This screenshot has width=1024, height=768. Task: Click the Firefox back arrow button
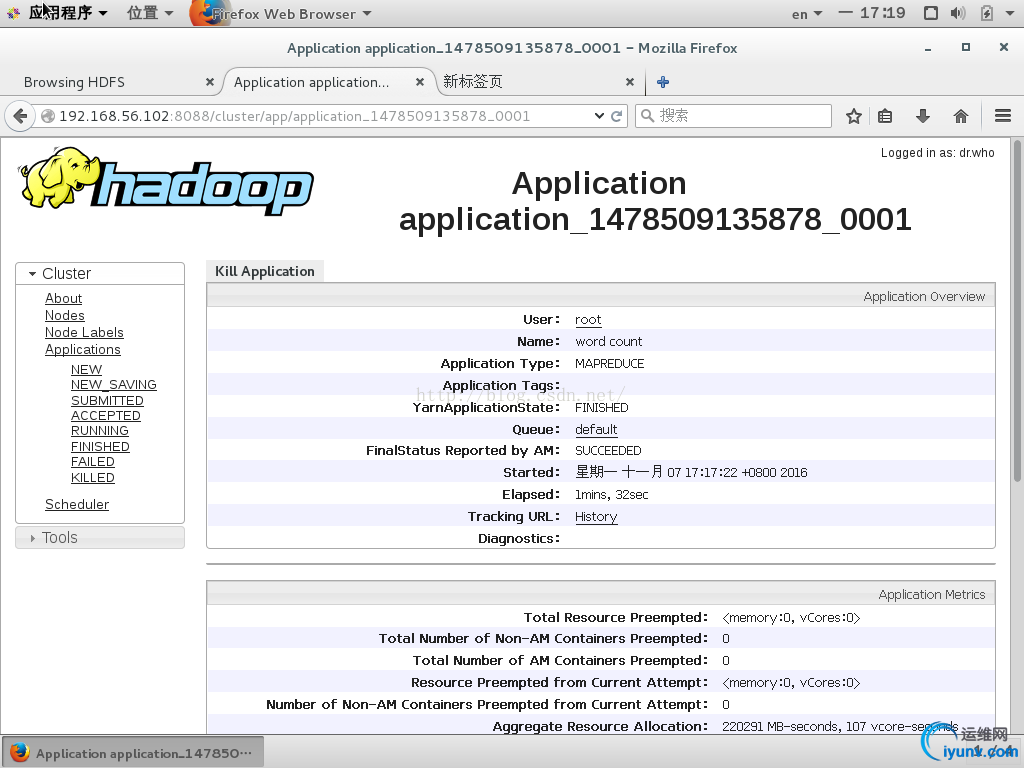19,116
